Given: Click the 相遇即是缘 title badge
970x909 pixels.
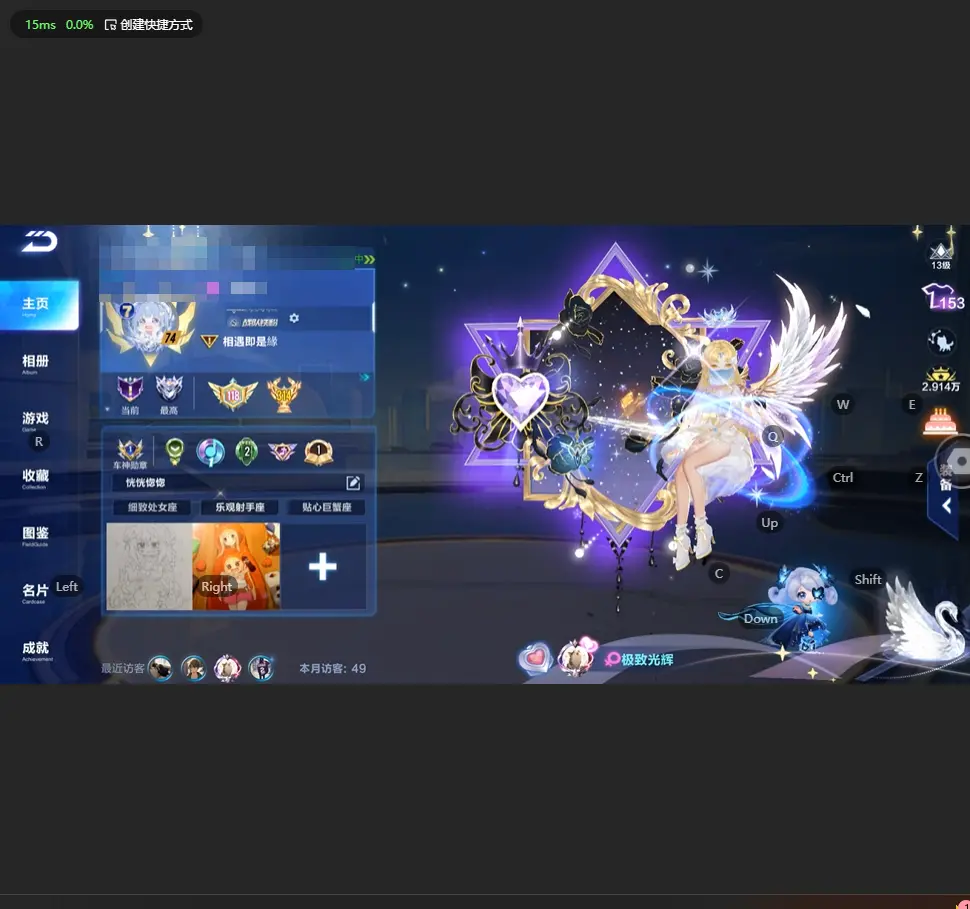Looking at the screenshot, I should coord(241,342).
